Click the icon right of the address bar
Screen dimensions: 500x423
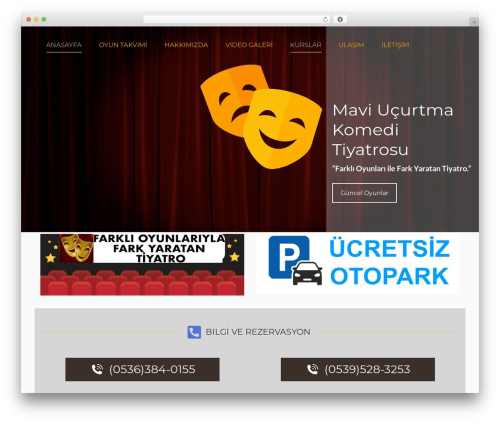point(340,19)
